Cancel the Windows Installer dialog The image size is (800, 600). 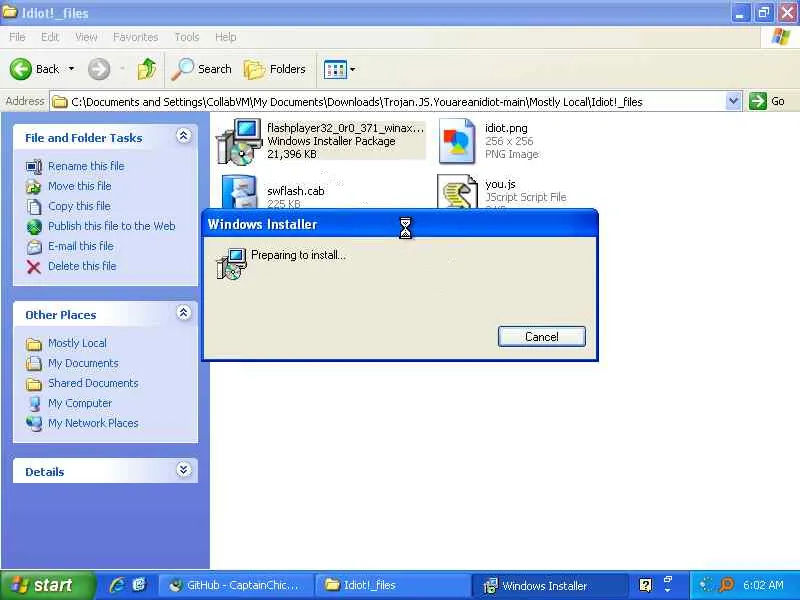click(541, 337)
